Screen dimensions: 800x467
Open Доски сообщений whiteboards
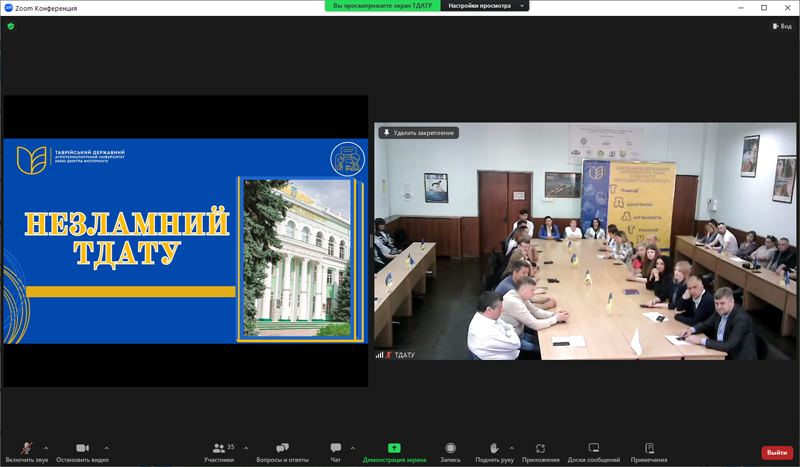point(593,453)
